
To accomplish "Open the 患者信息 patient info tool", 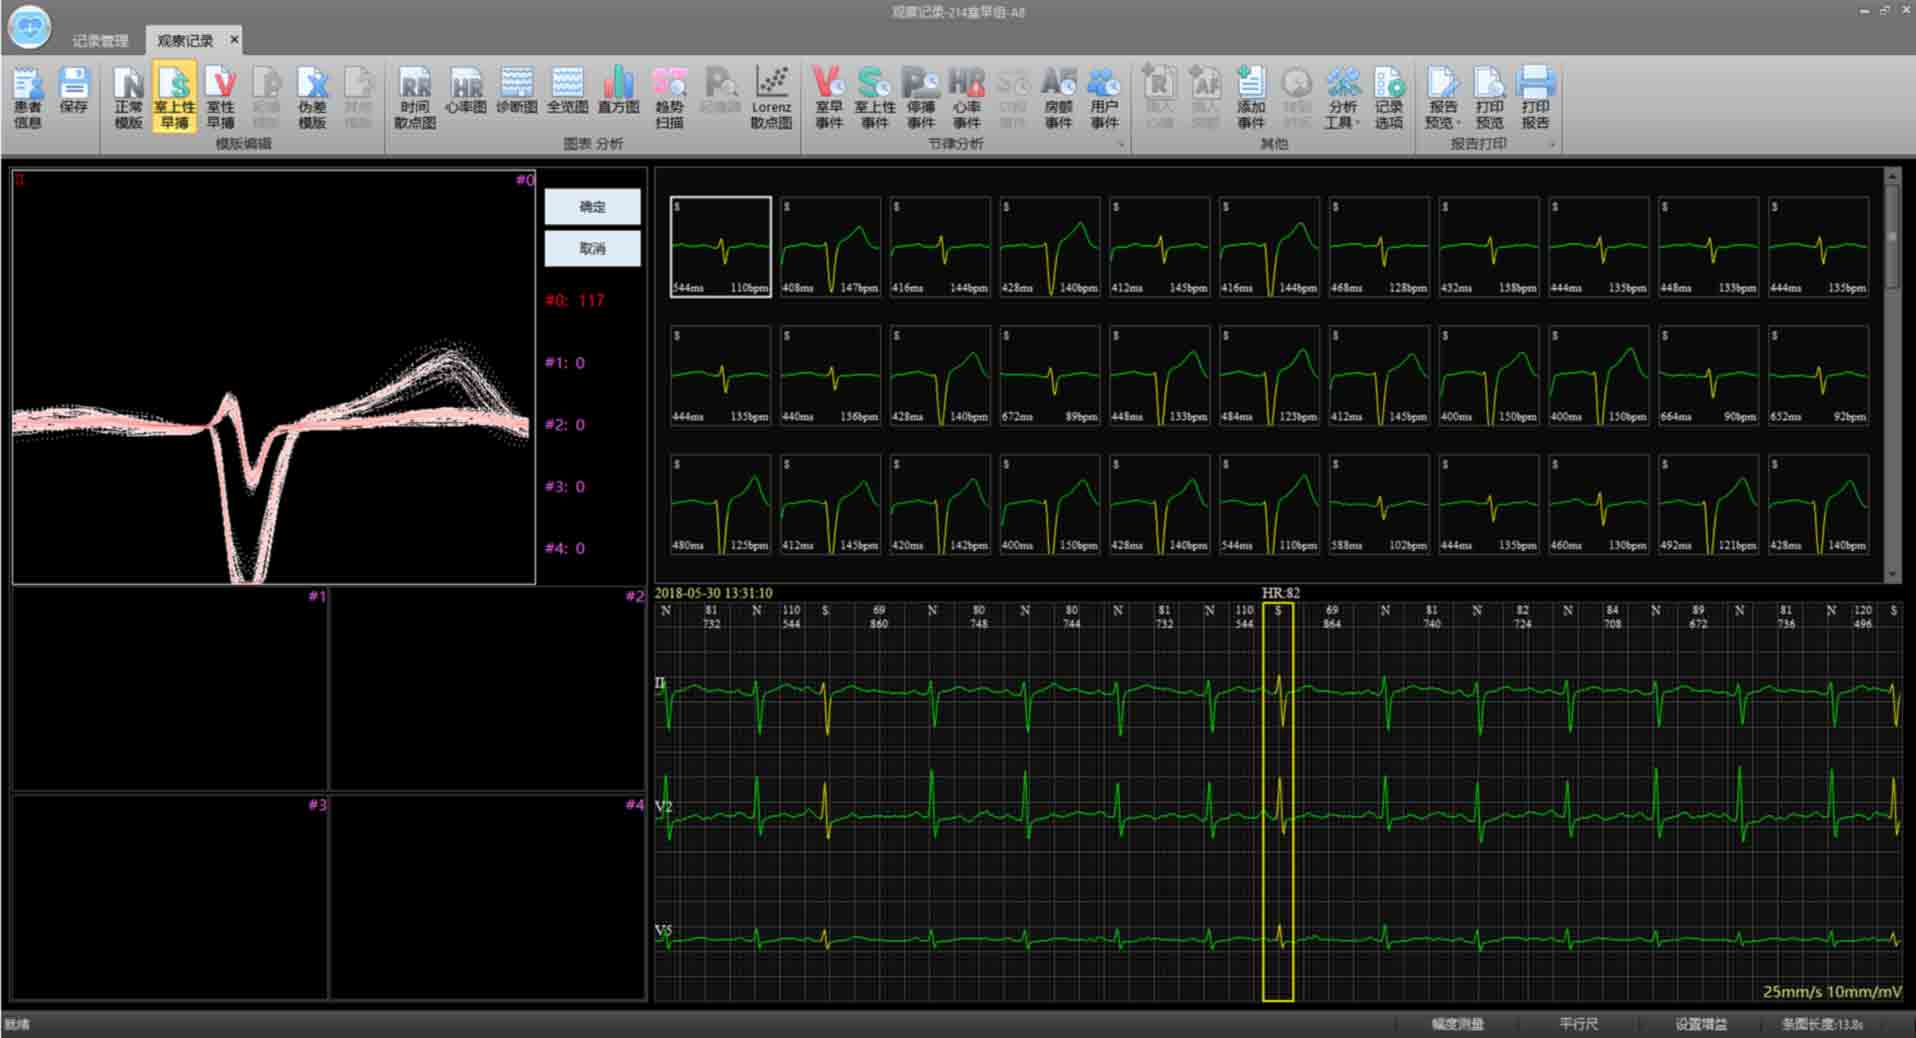I will 28,98.
